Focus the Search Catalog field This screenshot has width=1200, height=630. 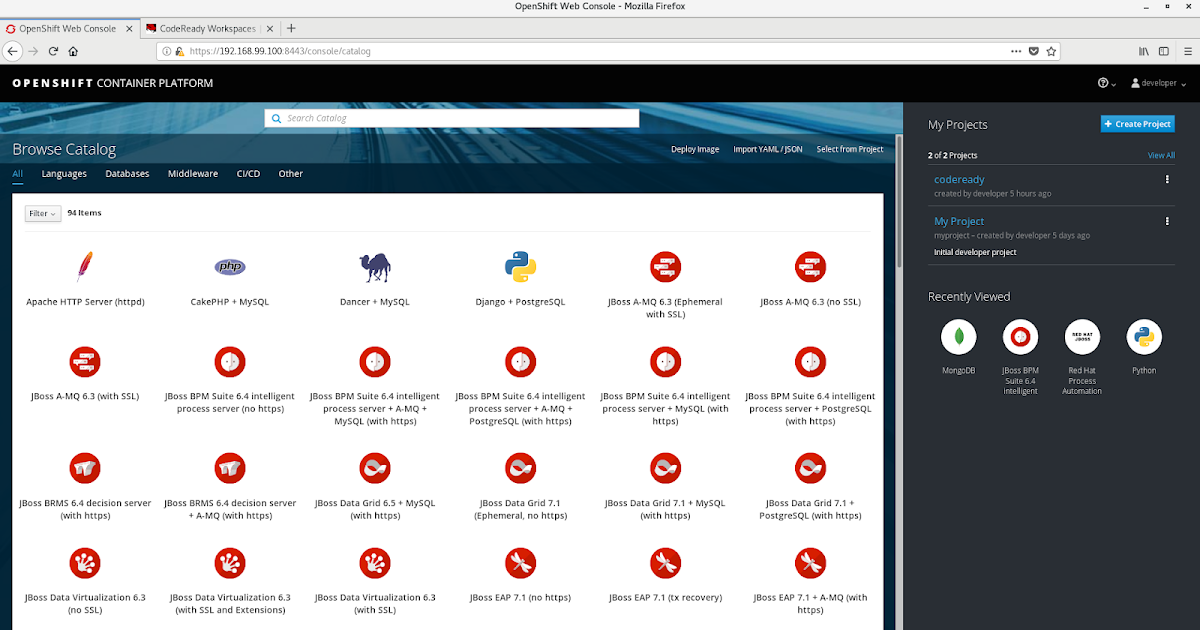(x=452, y=118)
